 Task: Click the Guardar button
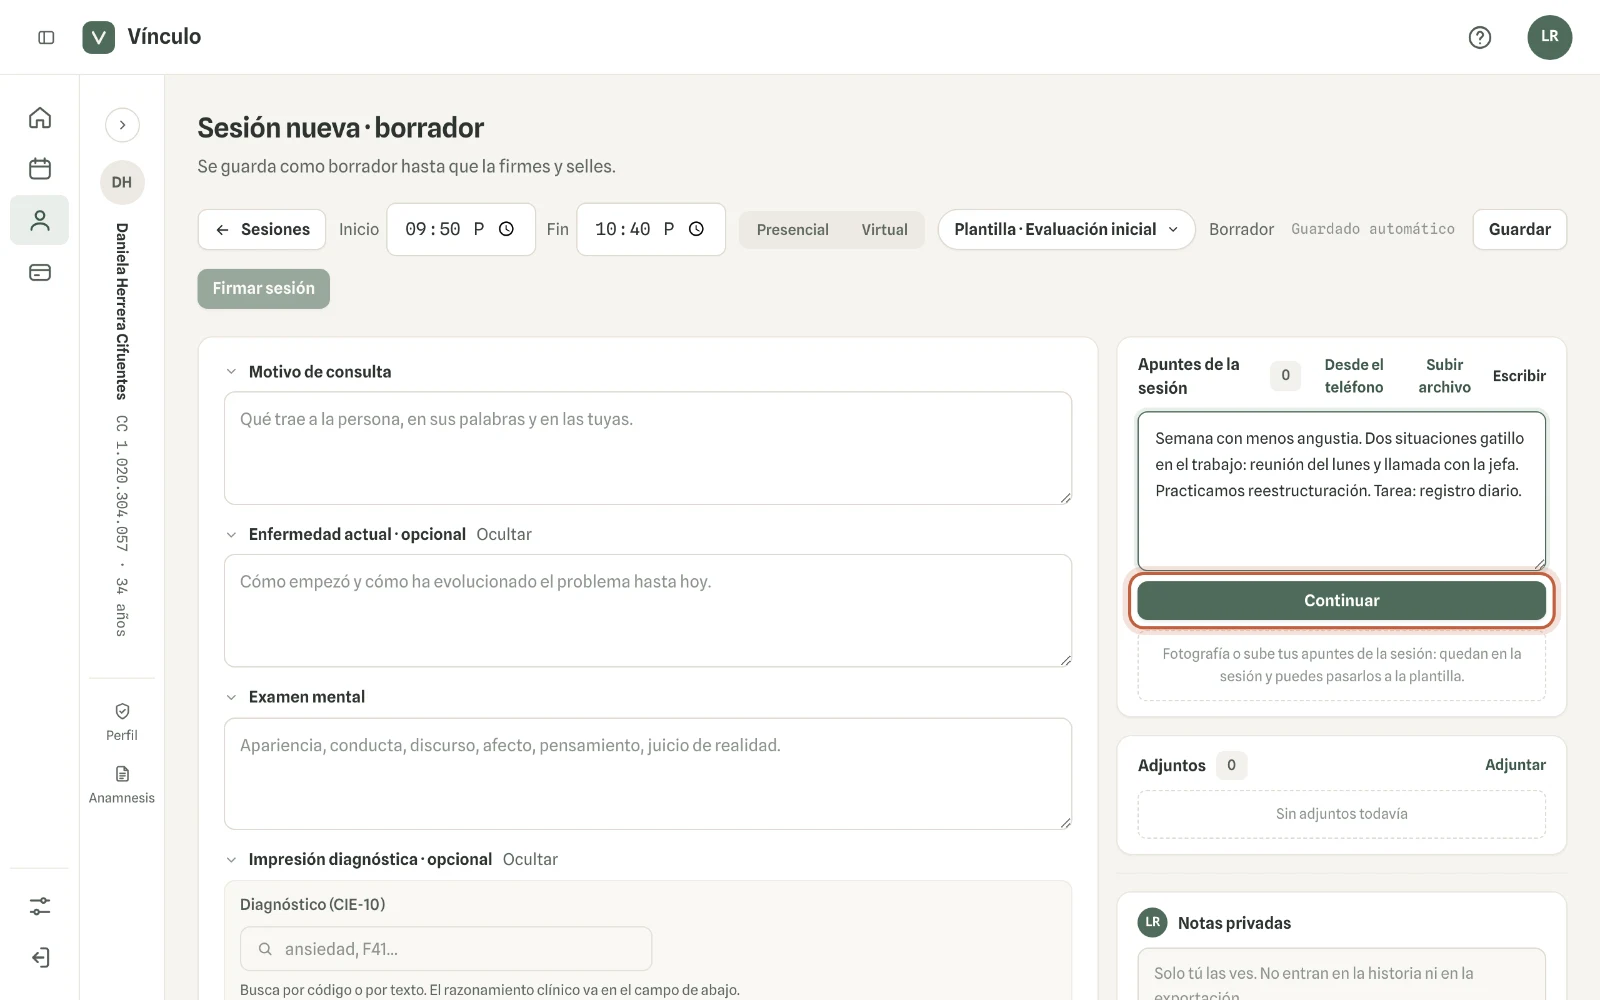click(x=1519, y=229)
